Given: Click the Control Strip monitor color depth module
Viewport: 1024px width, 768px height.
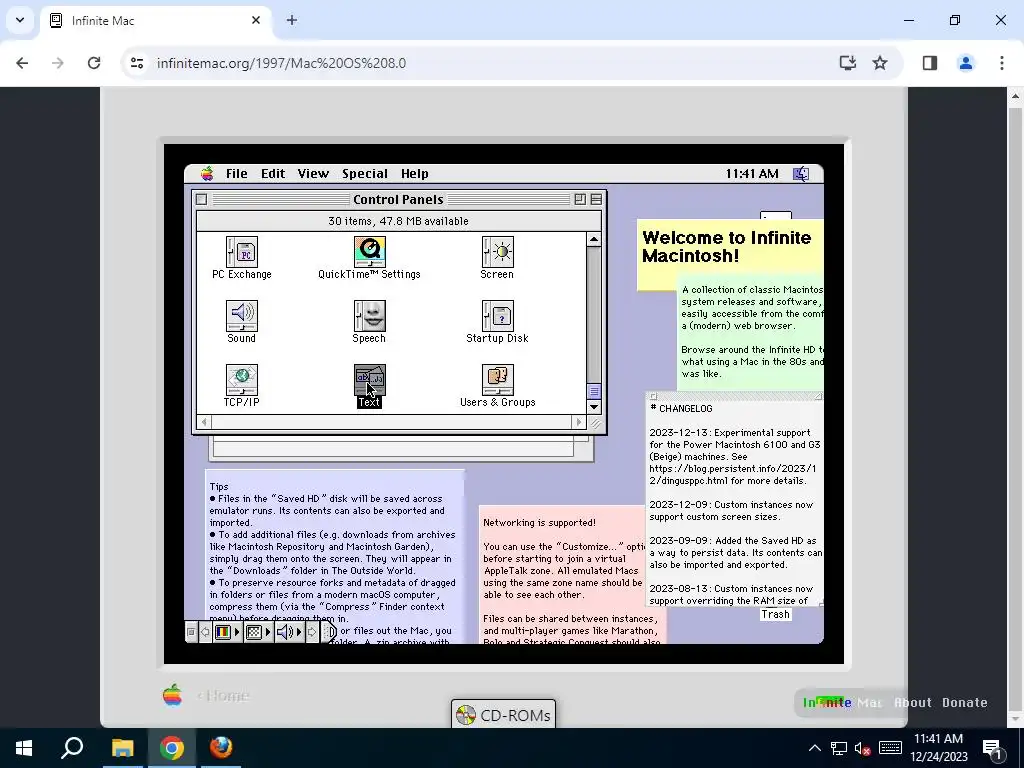Looking at the screenshot, I should click(x=226, y=632).
